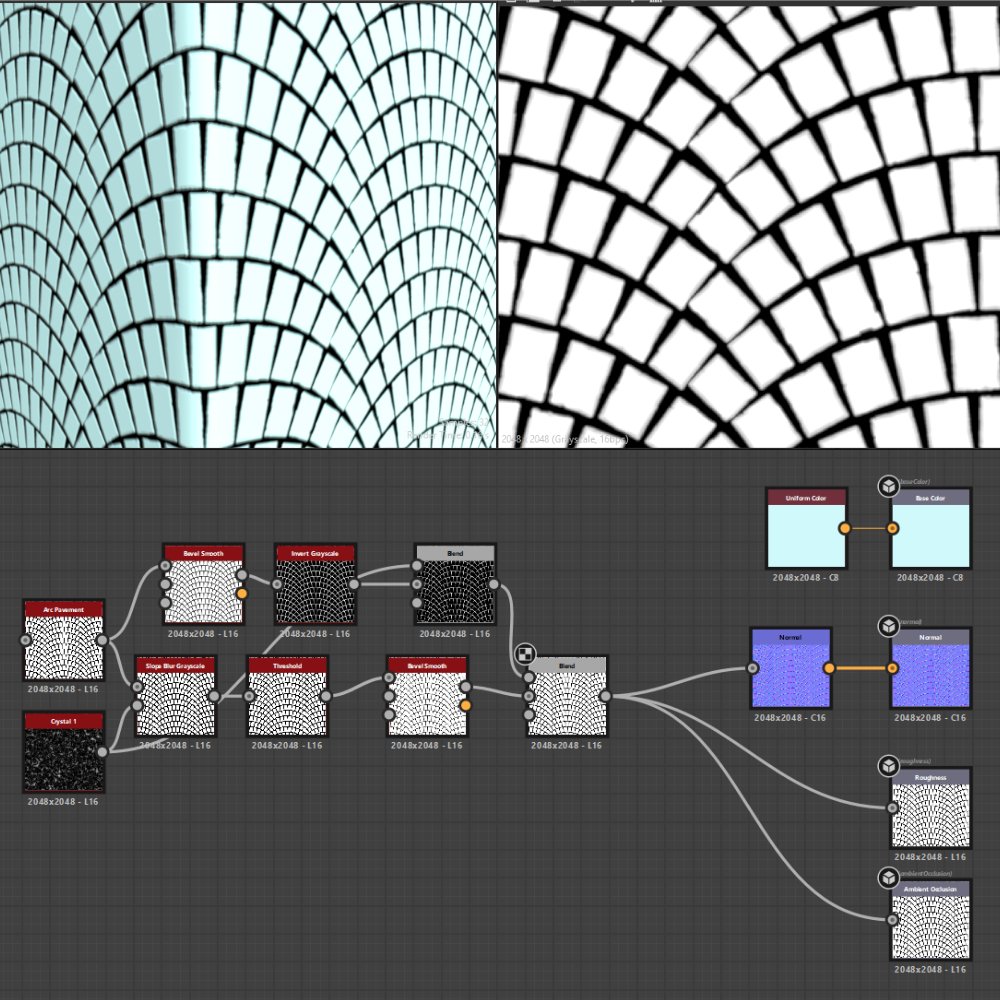Click the Arc Pavement output connector

click(x=102, y=640)
